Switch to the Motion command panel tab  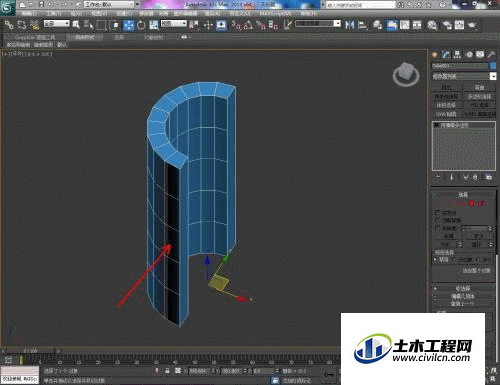tap(469, 54)
